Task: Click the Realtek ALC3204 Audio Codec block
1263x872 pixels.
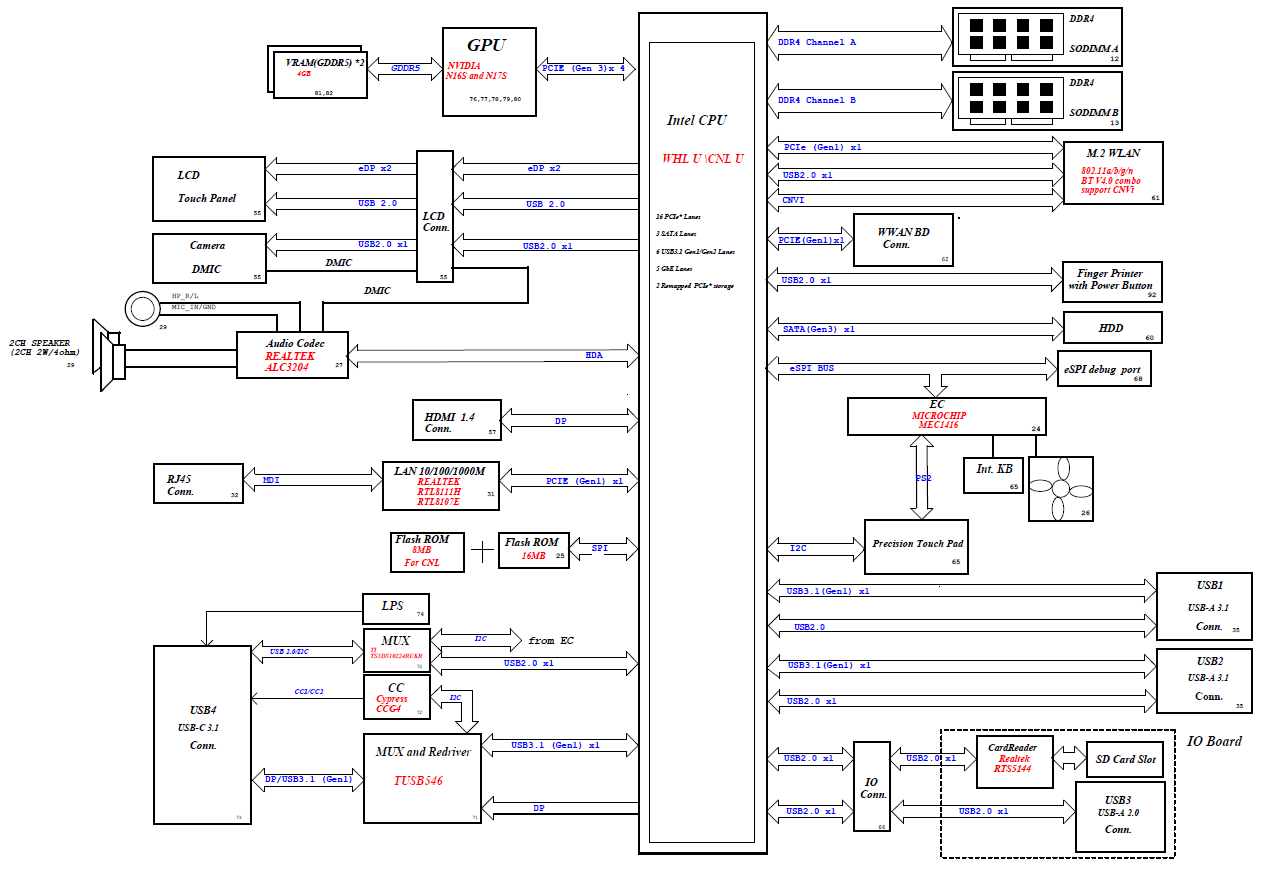Action: [292, 355]
